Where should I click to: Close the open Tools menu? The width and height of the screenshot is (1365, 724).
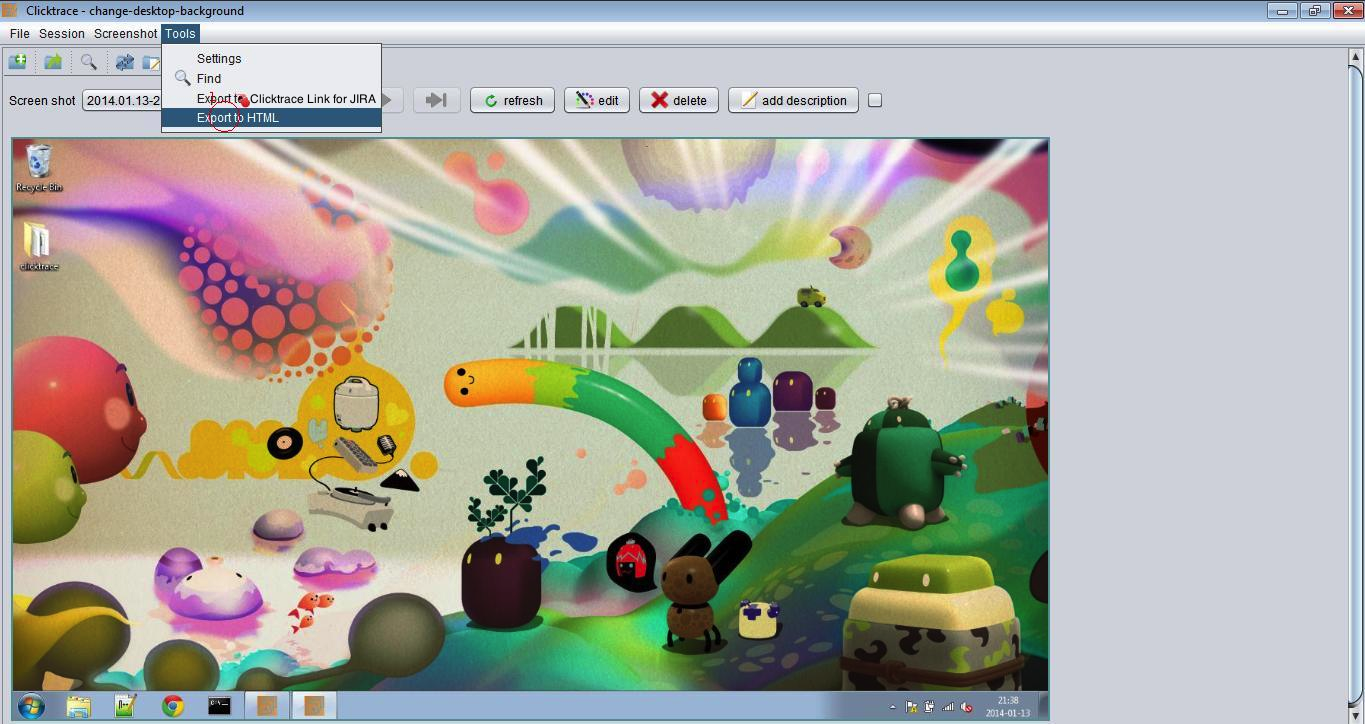pyautogui.click(x=180, y=33)
